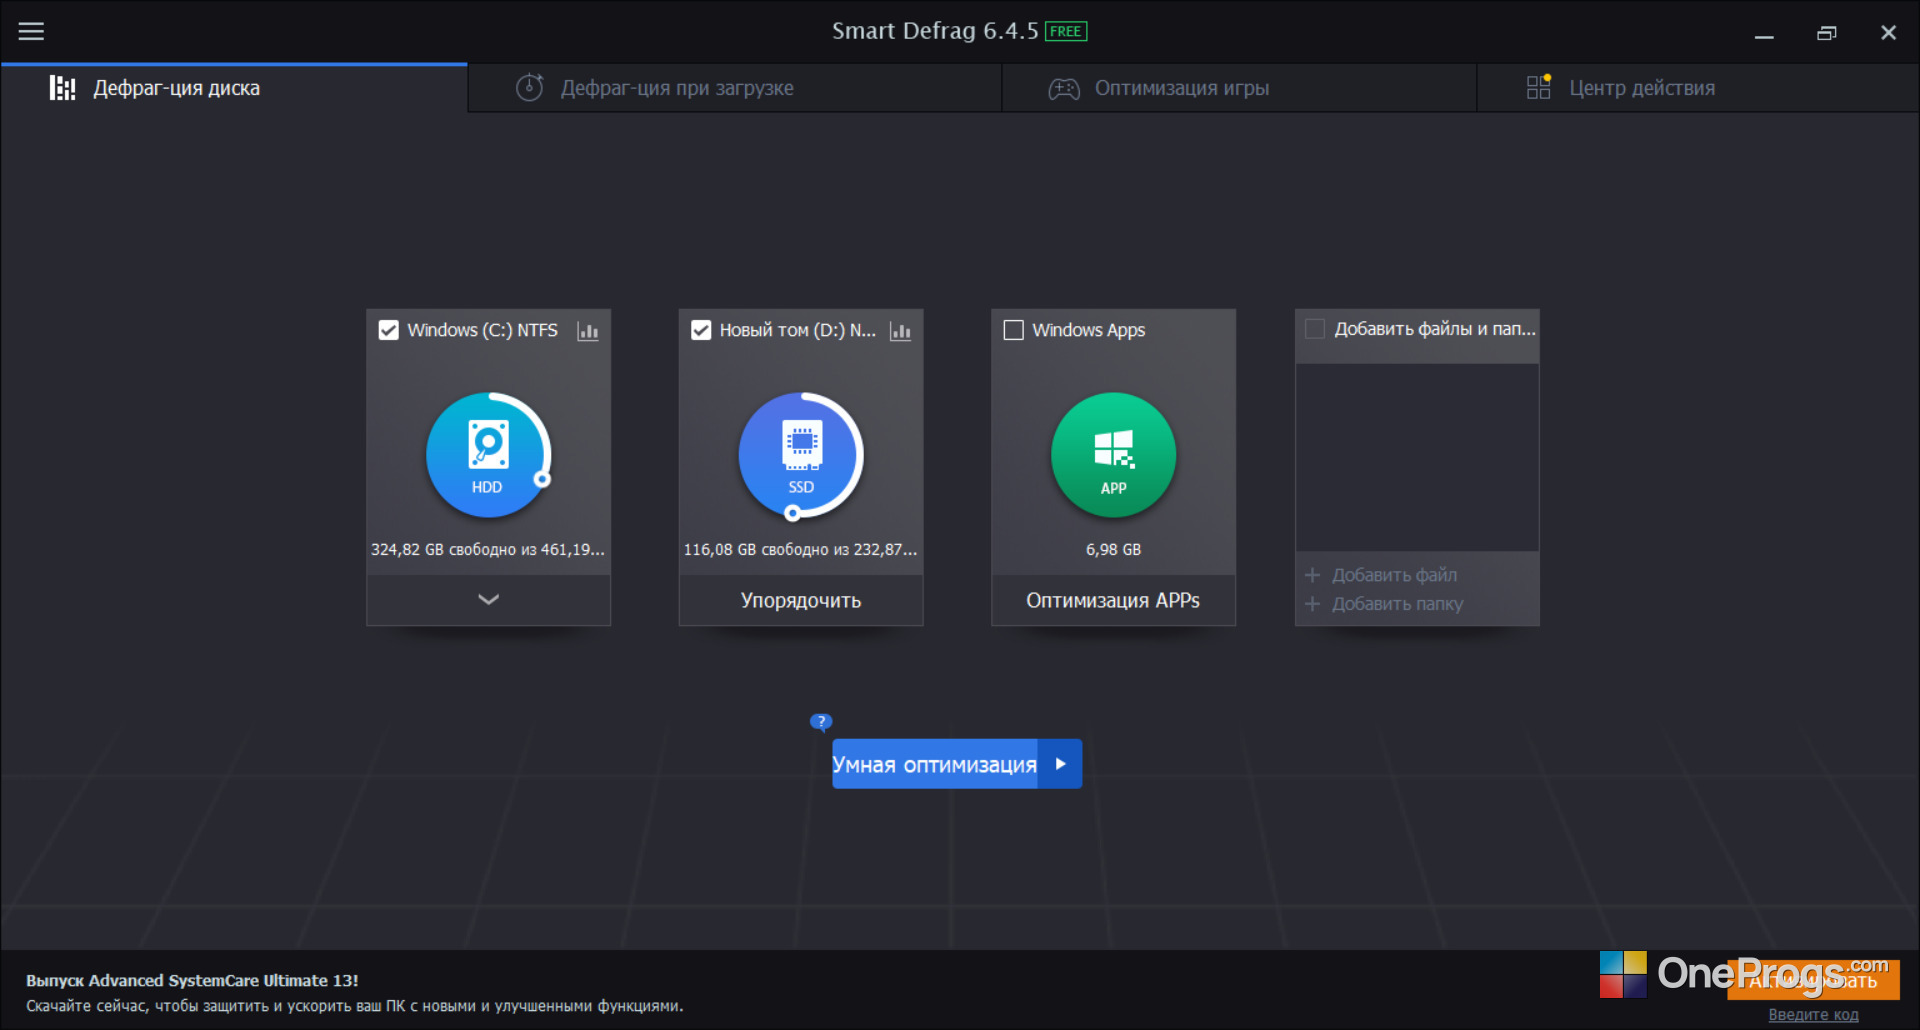Screen dimensions: 1920x1030
Task: Click the Оптимизация APPs button
Action: [1113, 600]
